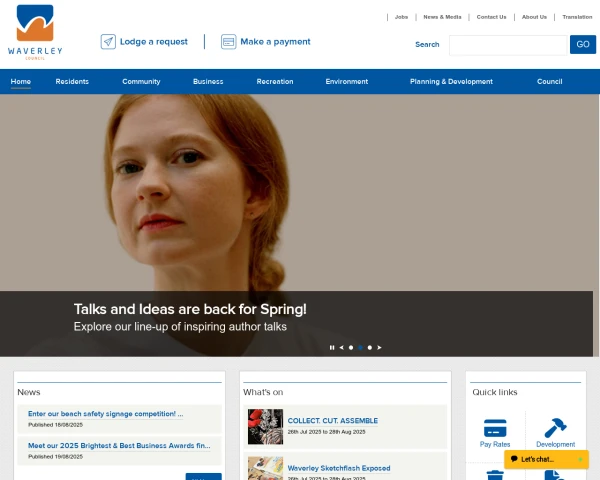
Task: Open the Business menu
Action: tap(208, 82)
